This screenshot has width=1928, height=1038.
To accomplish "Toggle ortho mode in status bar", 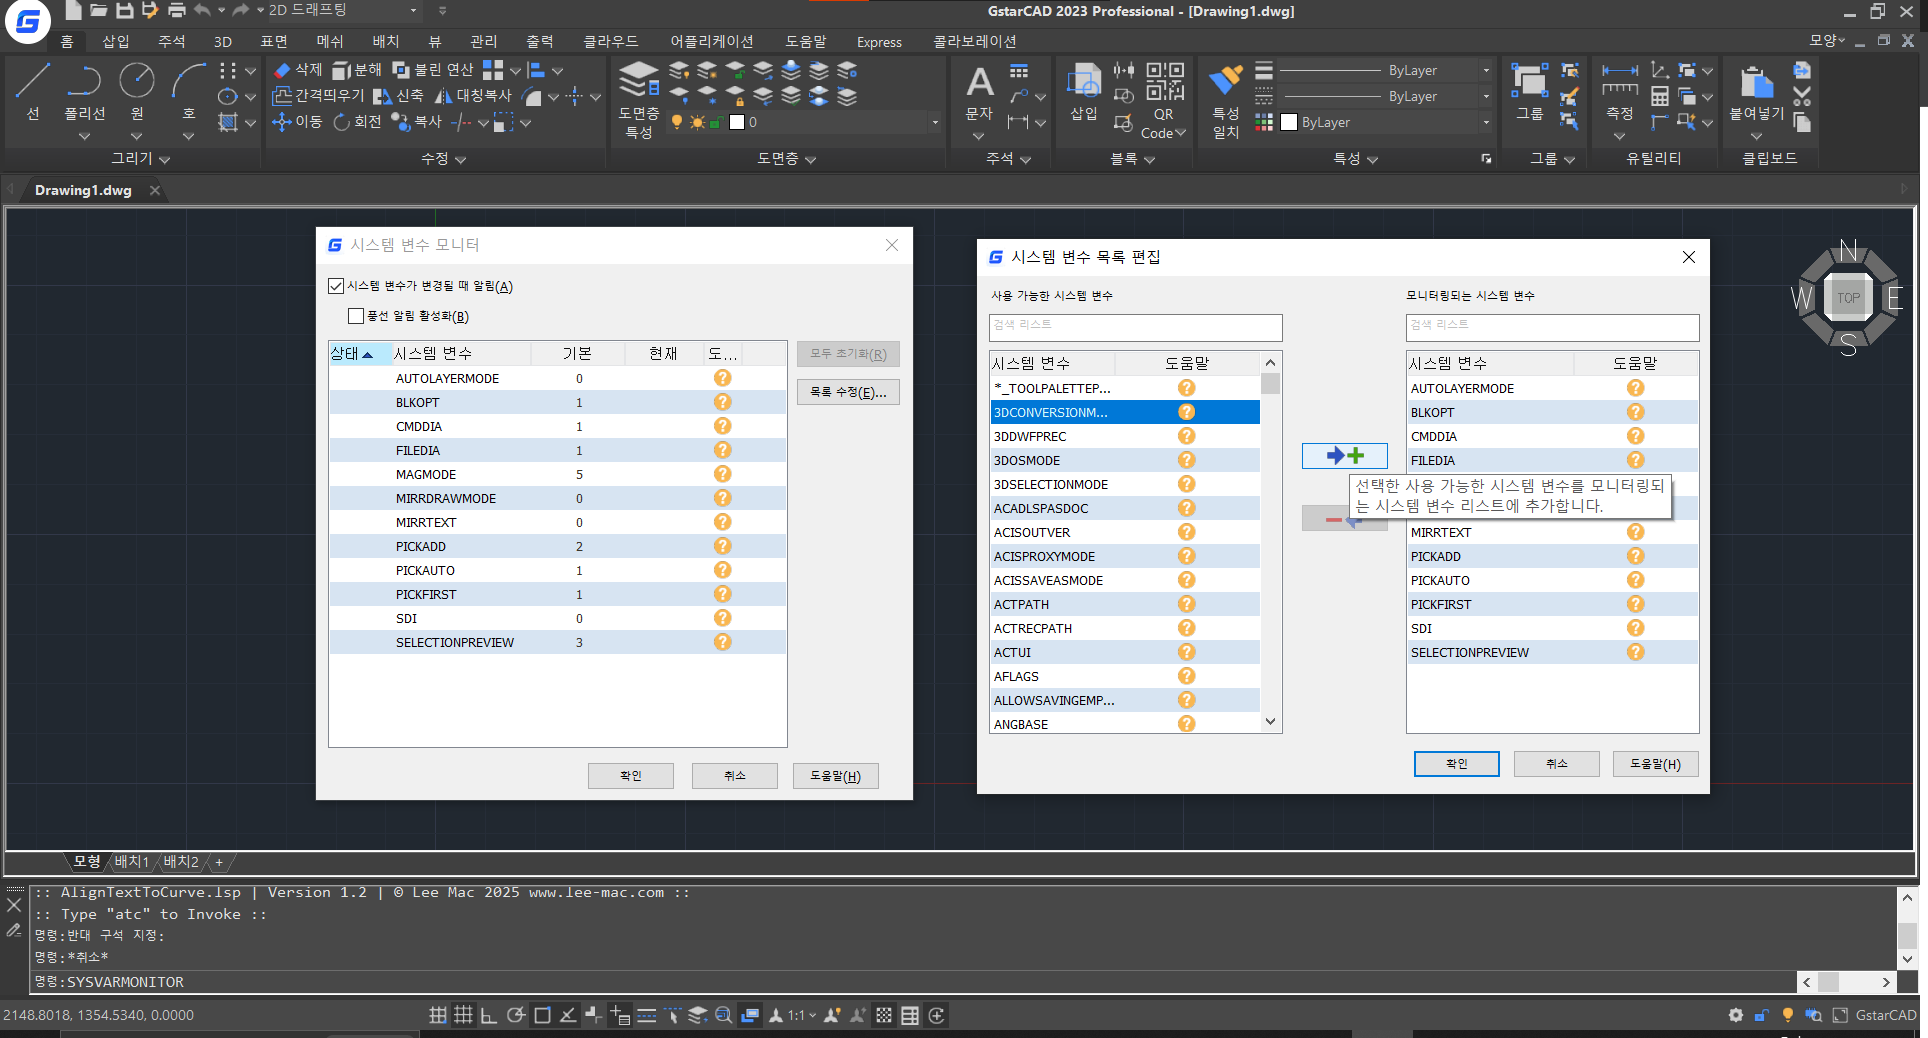I will [x=489, y=1015].
